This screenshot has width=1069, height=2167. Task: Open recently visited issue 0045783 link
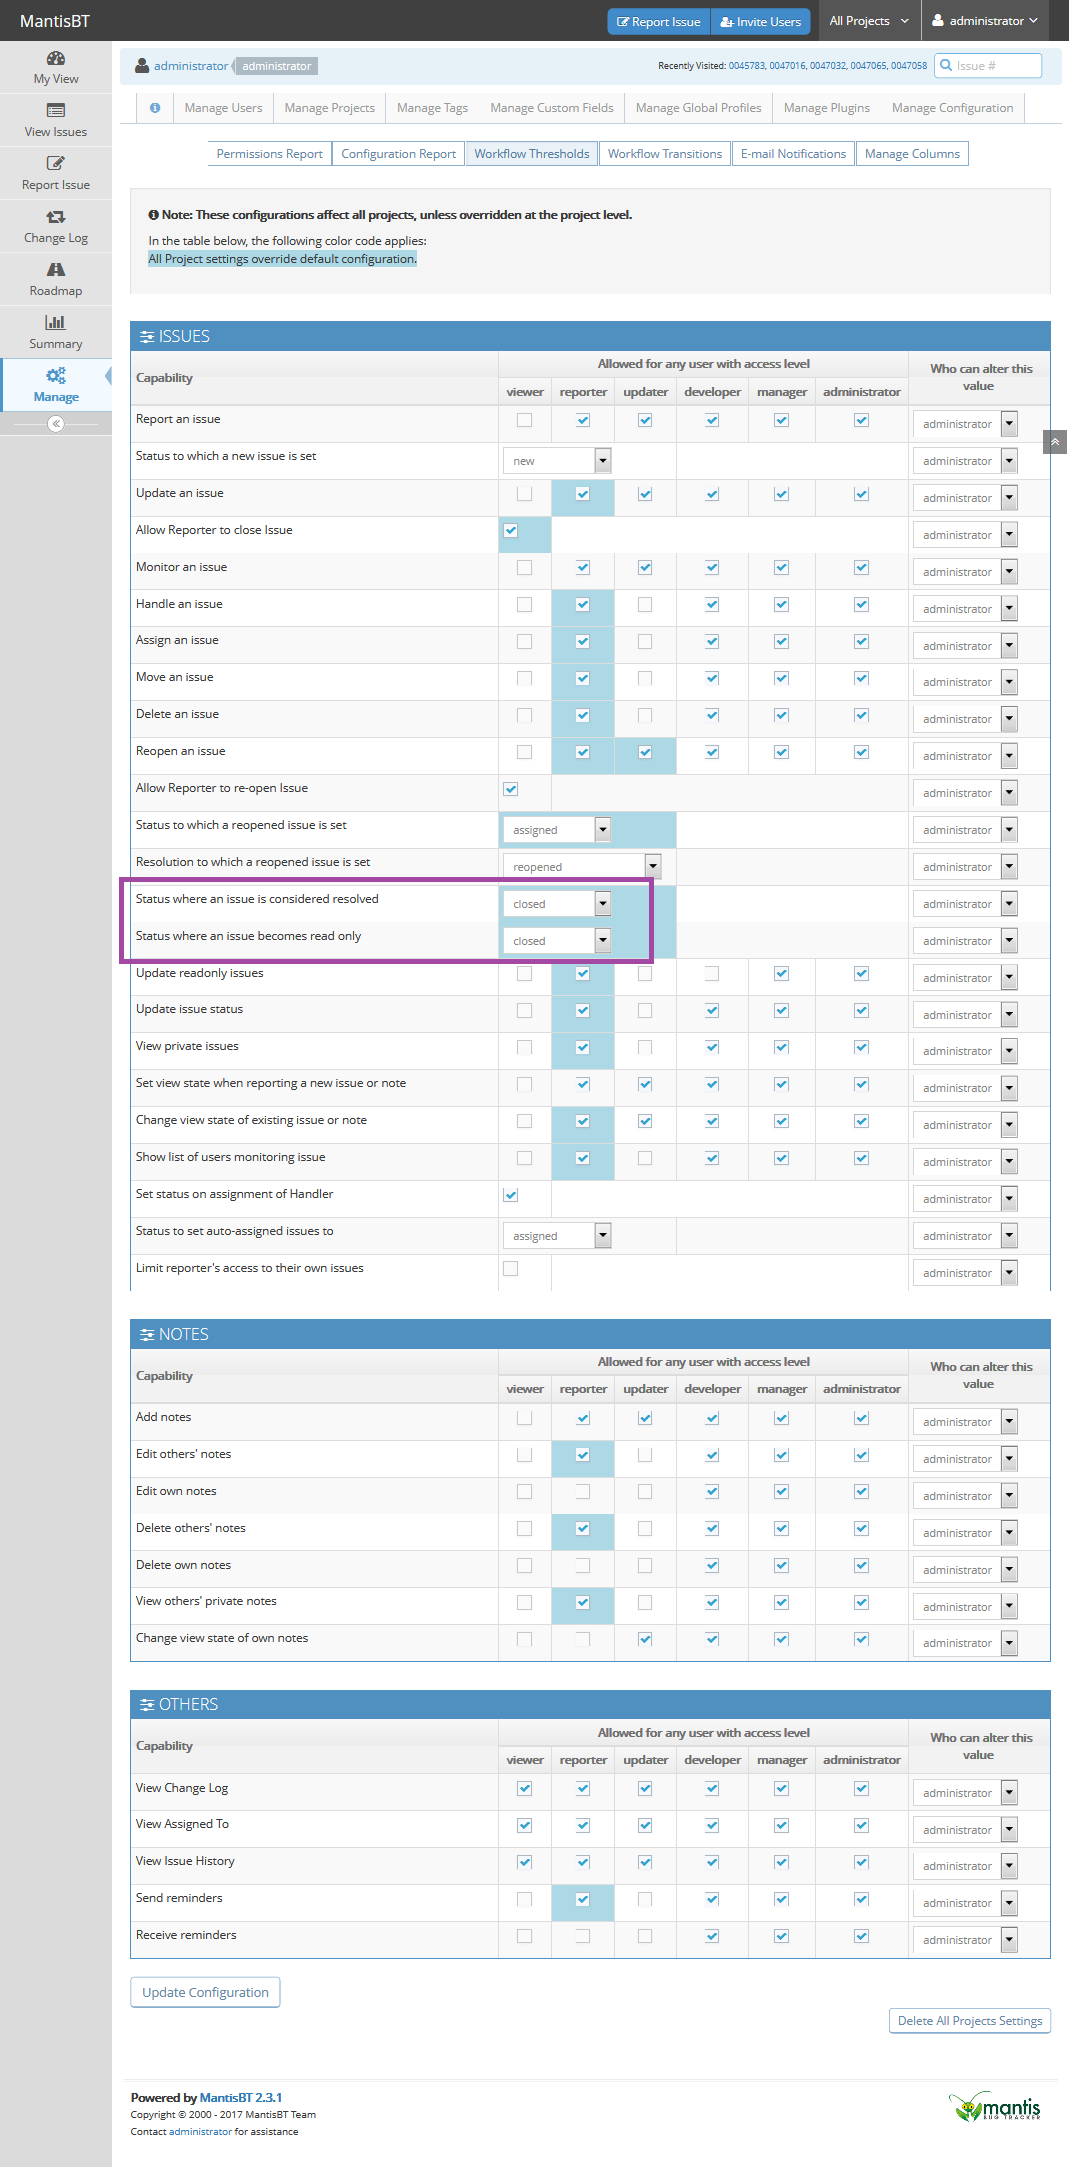tap(746, 66)
